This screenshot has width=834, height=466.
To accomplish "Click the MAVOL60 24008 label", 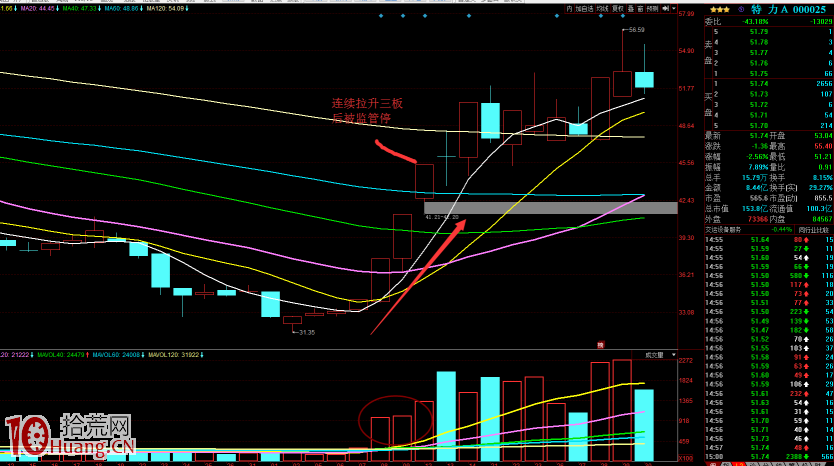I will tap(118, 355).
